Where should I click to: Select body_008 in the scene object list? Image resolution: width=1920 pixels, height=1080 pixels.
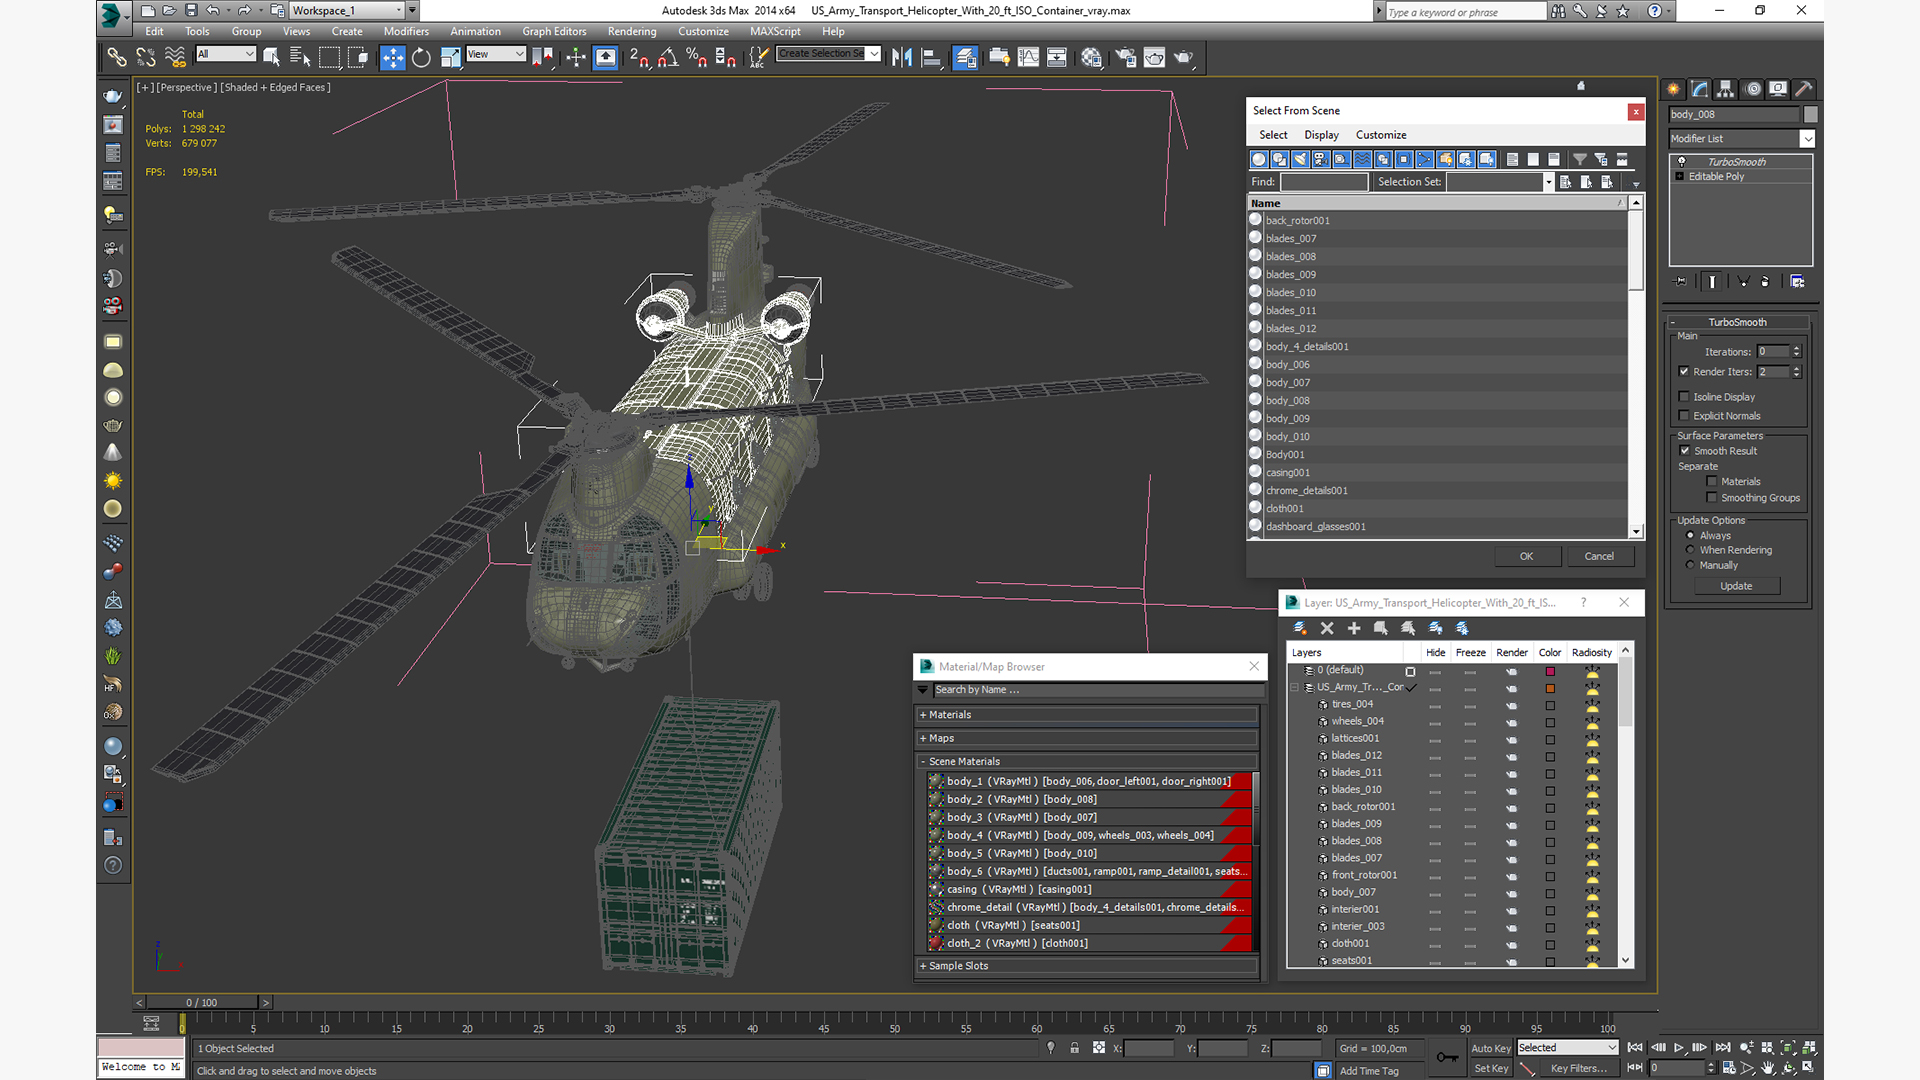coord(1287,401)
